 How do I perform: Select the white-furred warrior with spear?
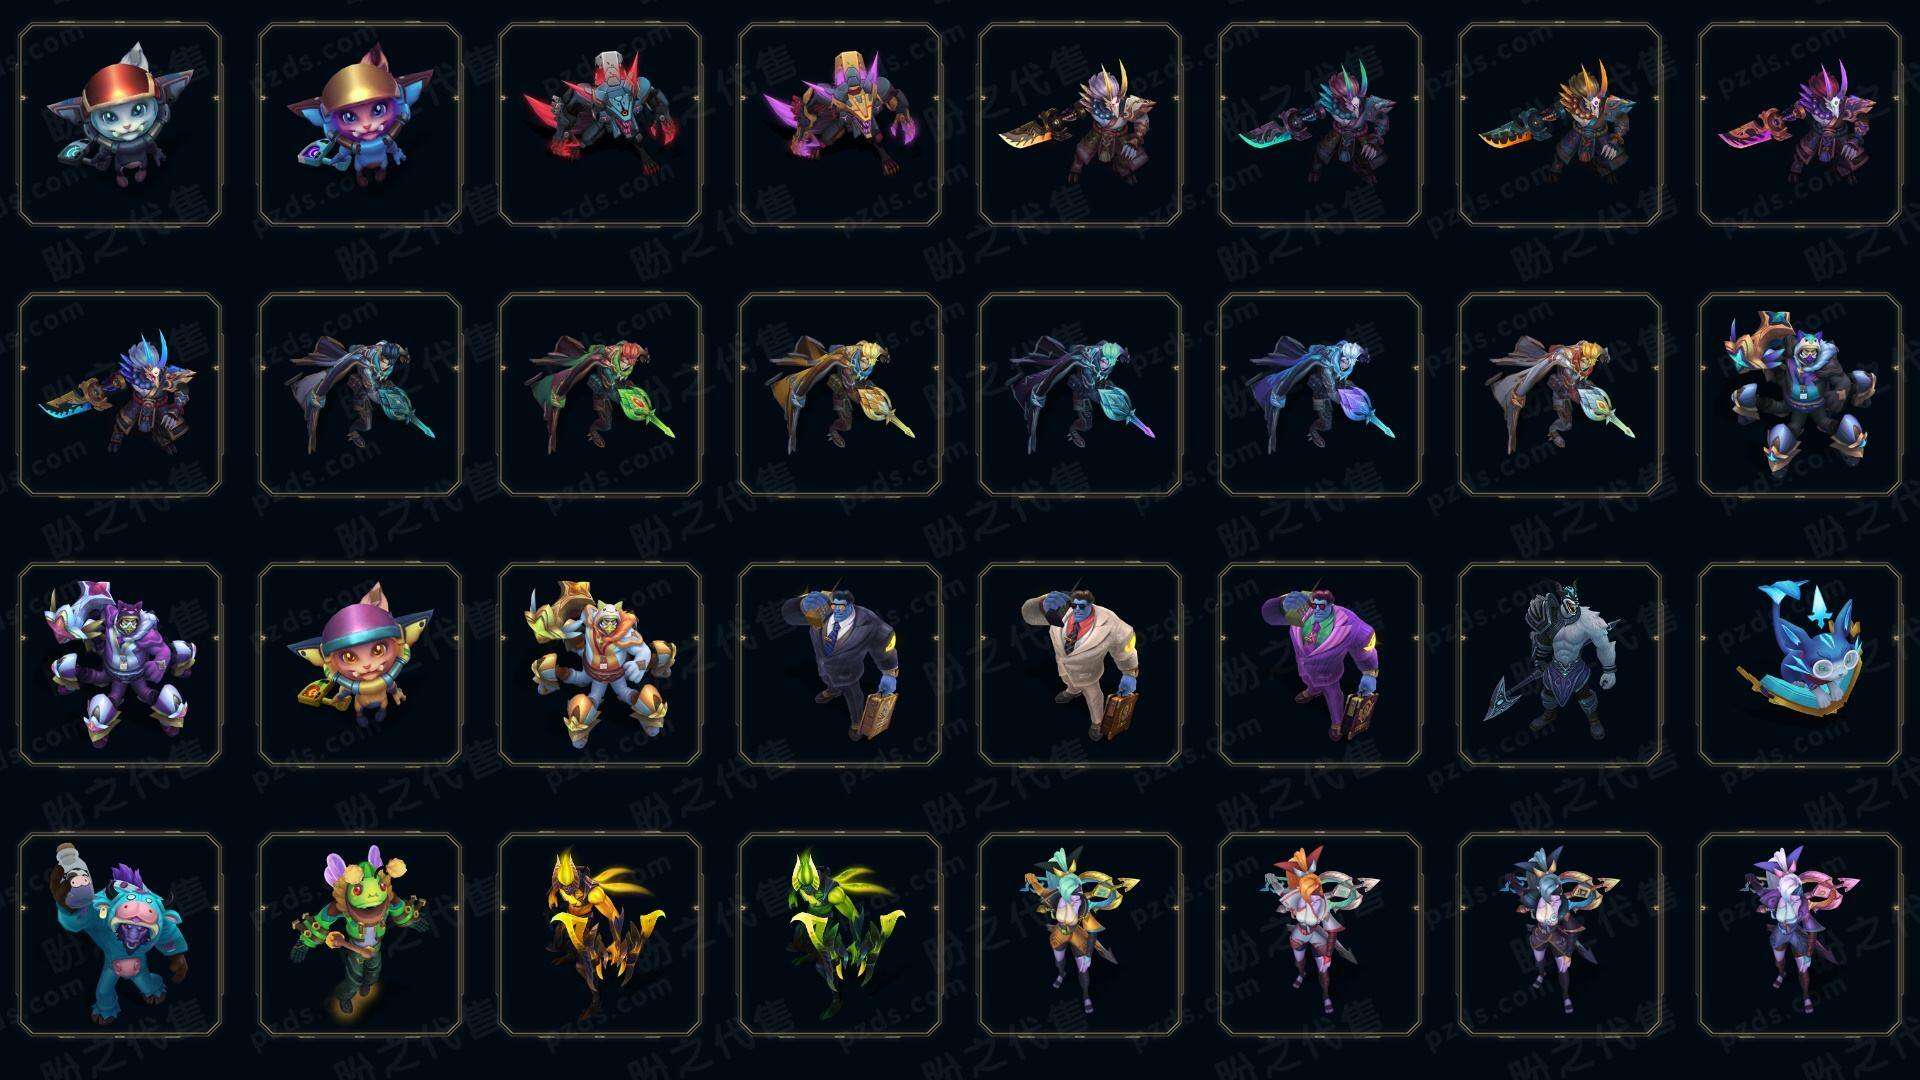[x=1560, y=664]
